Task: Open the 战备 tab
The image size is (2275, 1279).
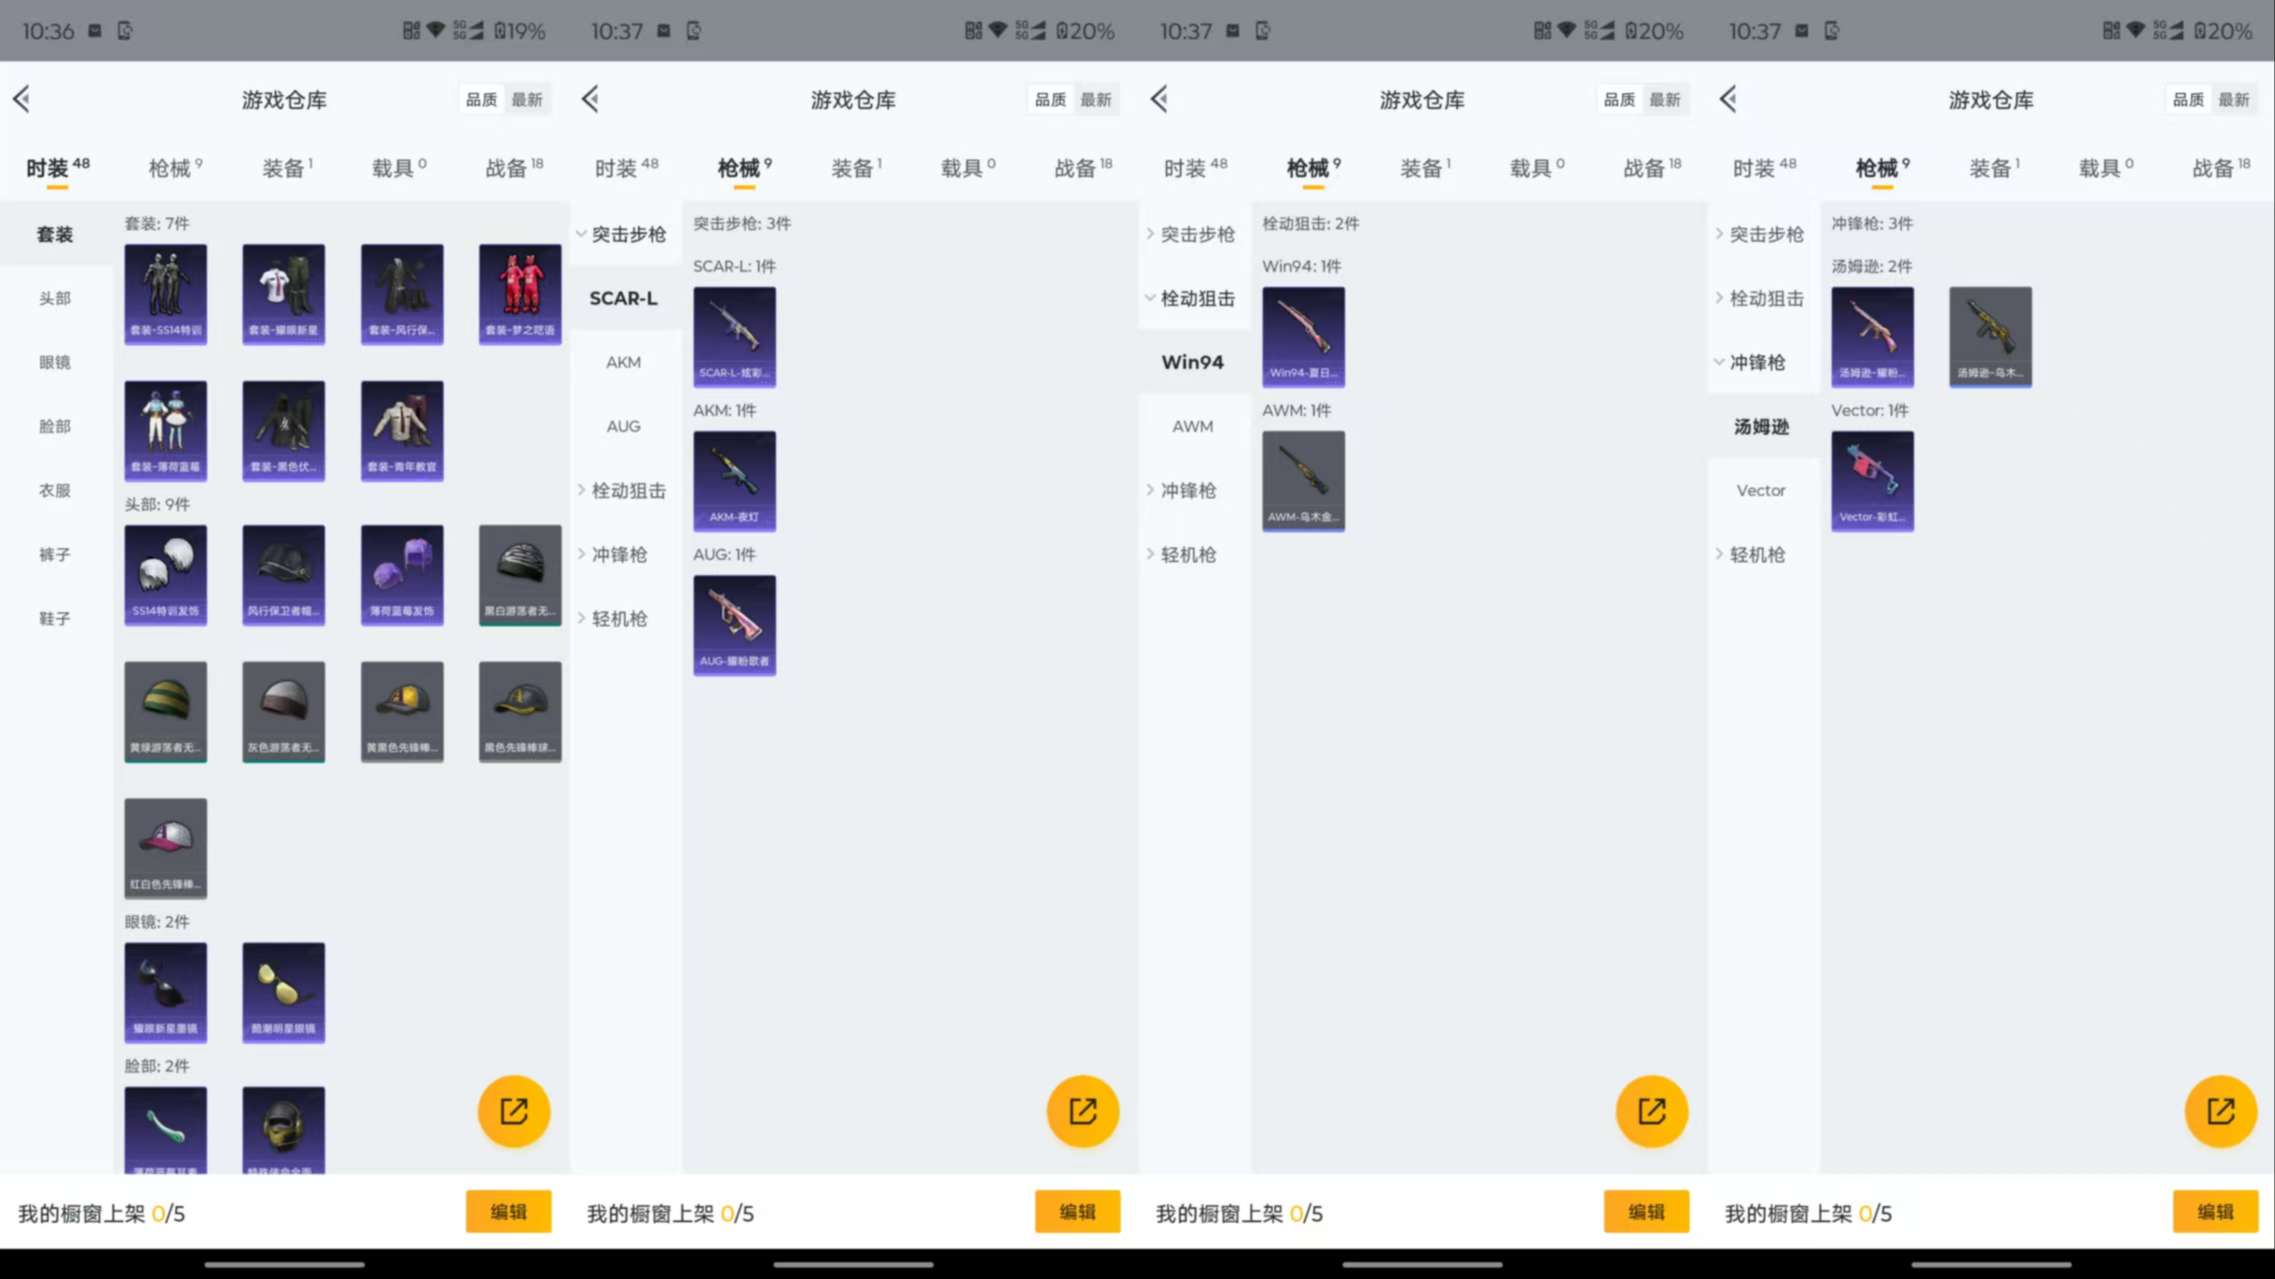Action: tap(512, 166)
